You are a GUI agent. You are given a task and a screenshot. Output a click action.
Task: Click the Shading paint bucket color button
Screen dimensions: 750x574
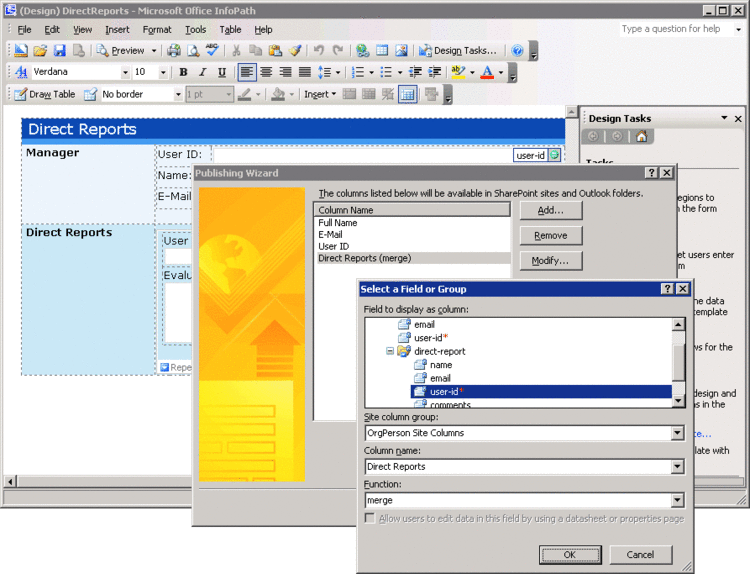pos(278,94)
